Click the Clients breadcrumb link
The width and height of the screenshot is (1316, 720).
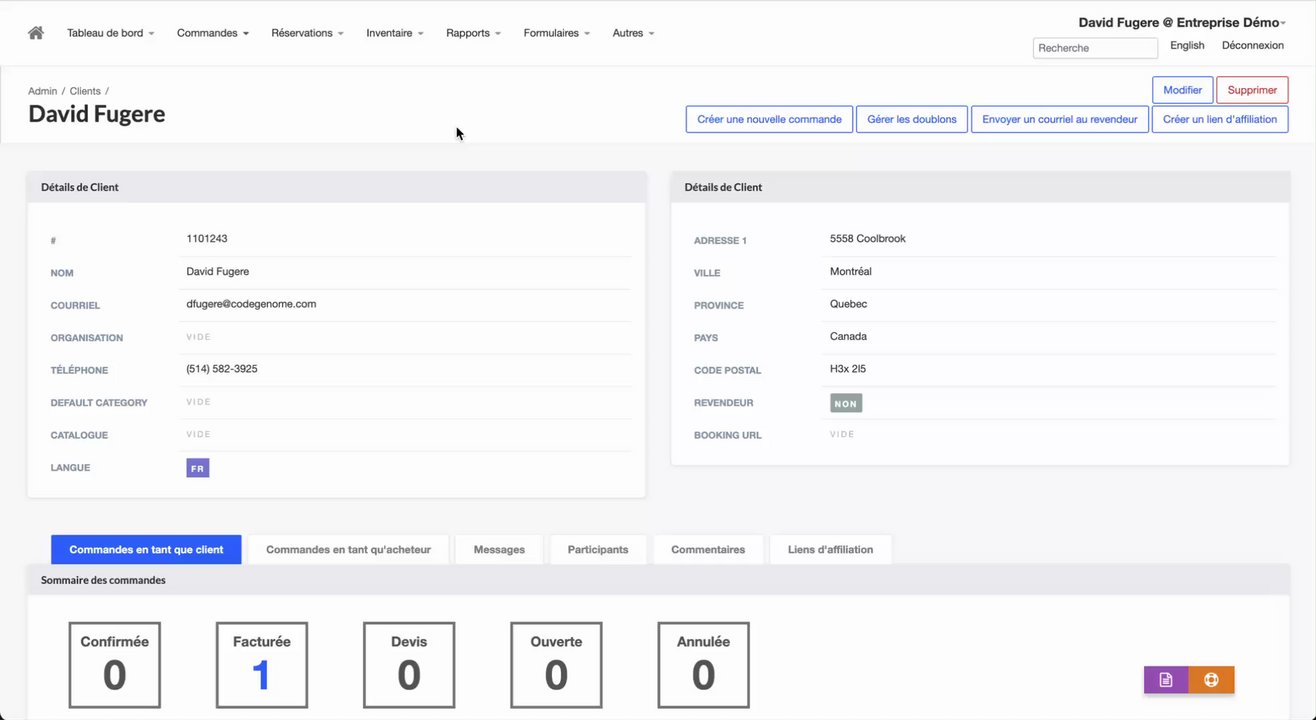[x=85, y=91]
